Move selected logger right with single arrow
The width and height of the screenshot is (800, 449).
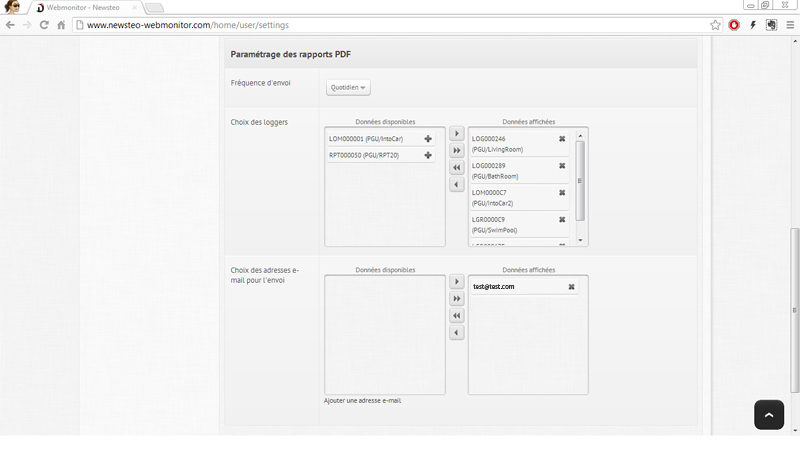[457, 134]
